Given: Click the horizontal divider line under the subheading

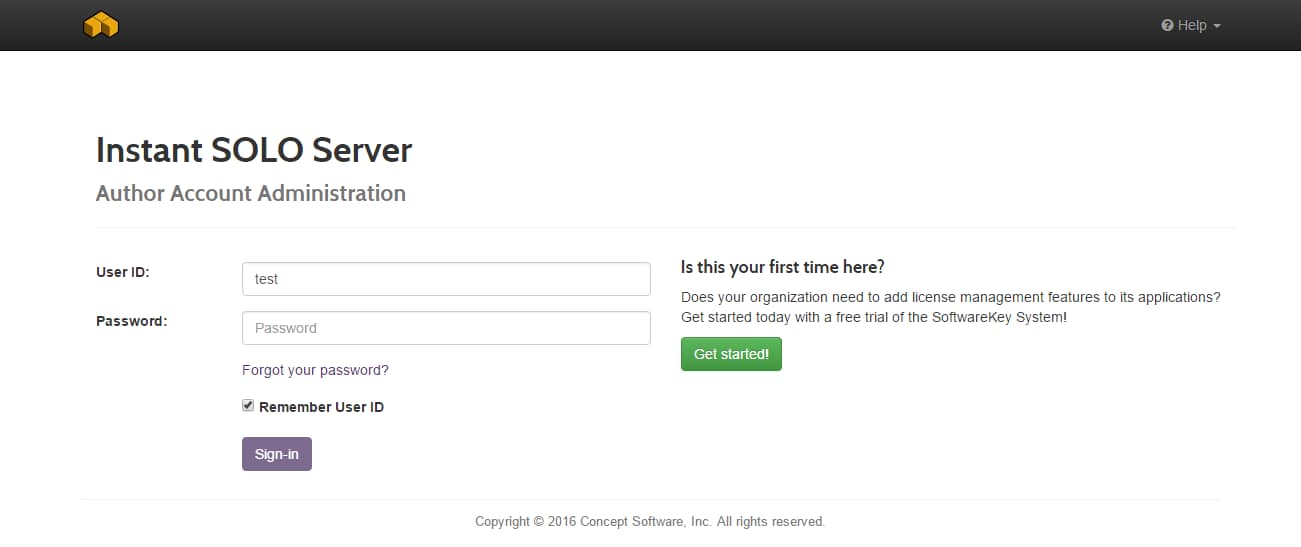Looking at the screenshot, I should click(x=660, y=227).
